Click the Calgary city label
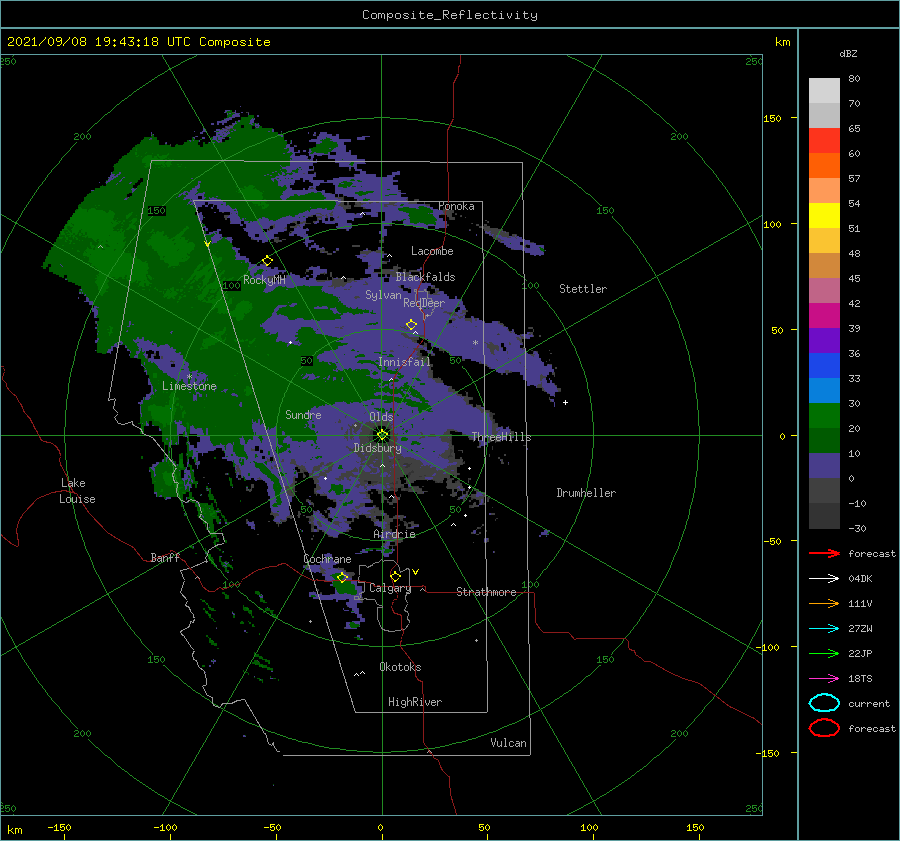The width and height of the screenshot is (900, 841). pyautogui.click(x=390, y=588)
